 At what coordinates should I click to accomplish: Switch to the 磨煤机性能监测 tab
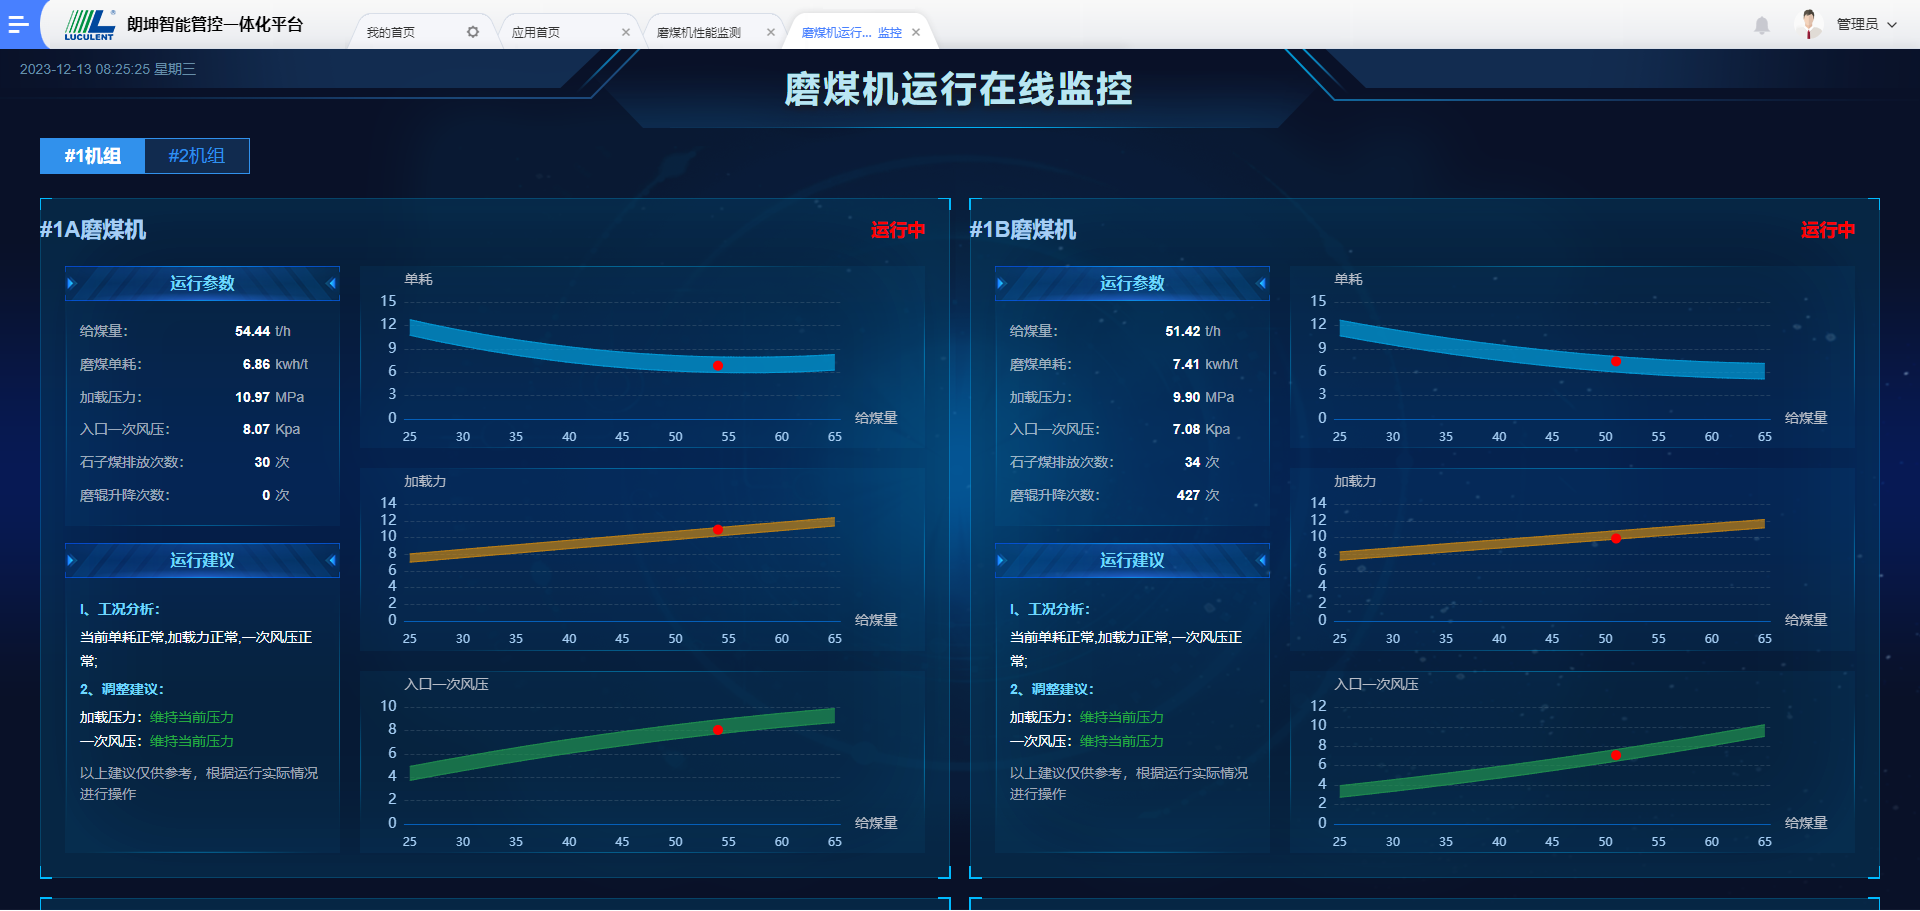(x=699, y=32)
